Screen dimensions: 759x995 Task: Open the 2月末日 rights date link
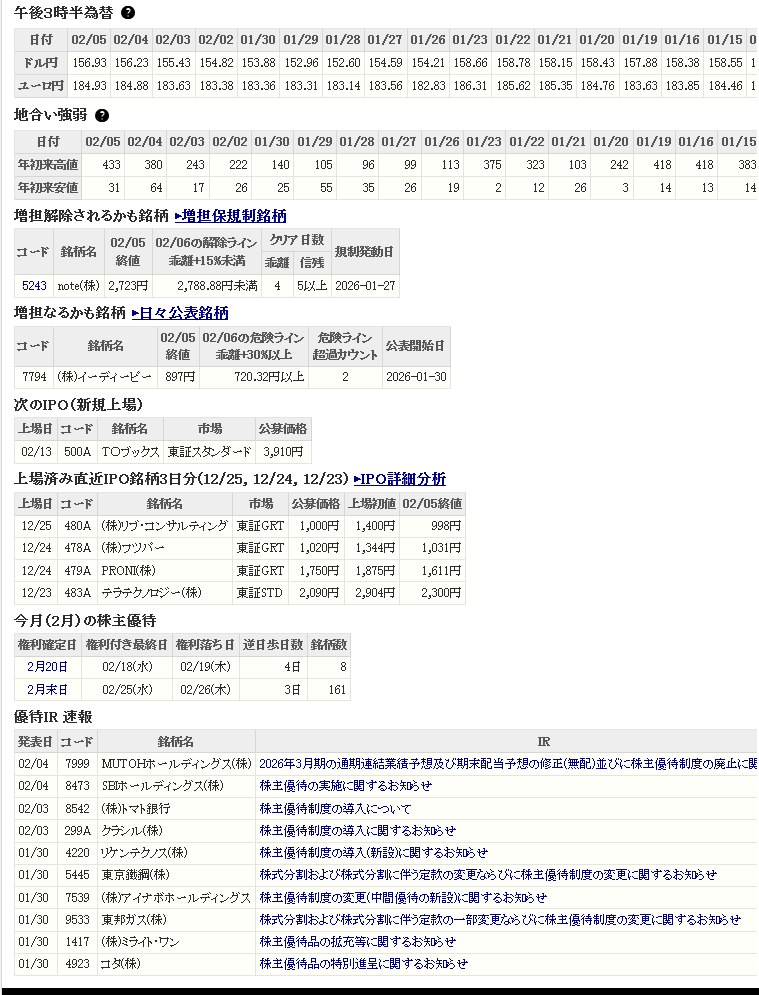47,689
